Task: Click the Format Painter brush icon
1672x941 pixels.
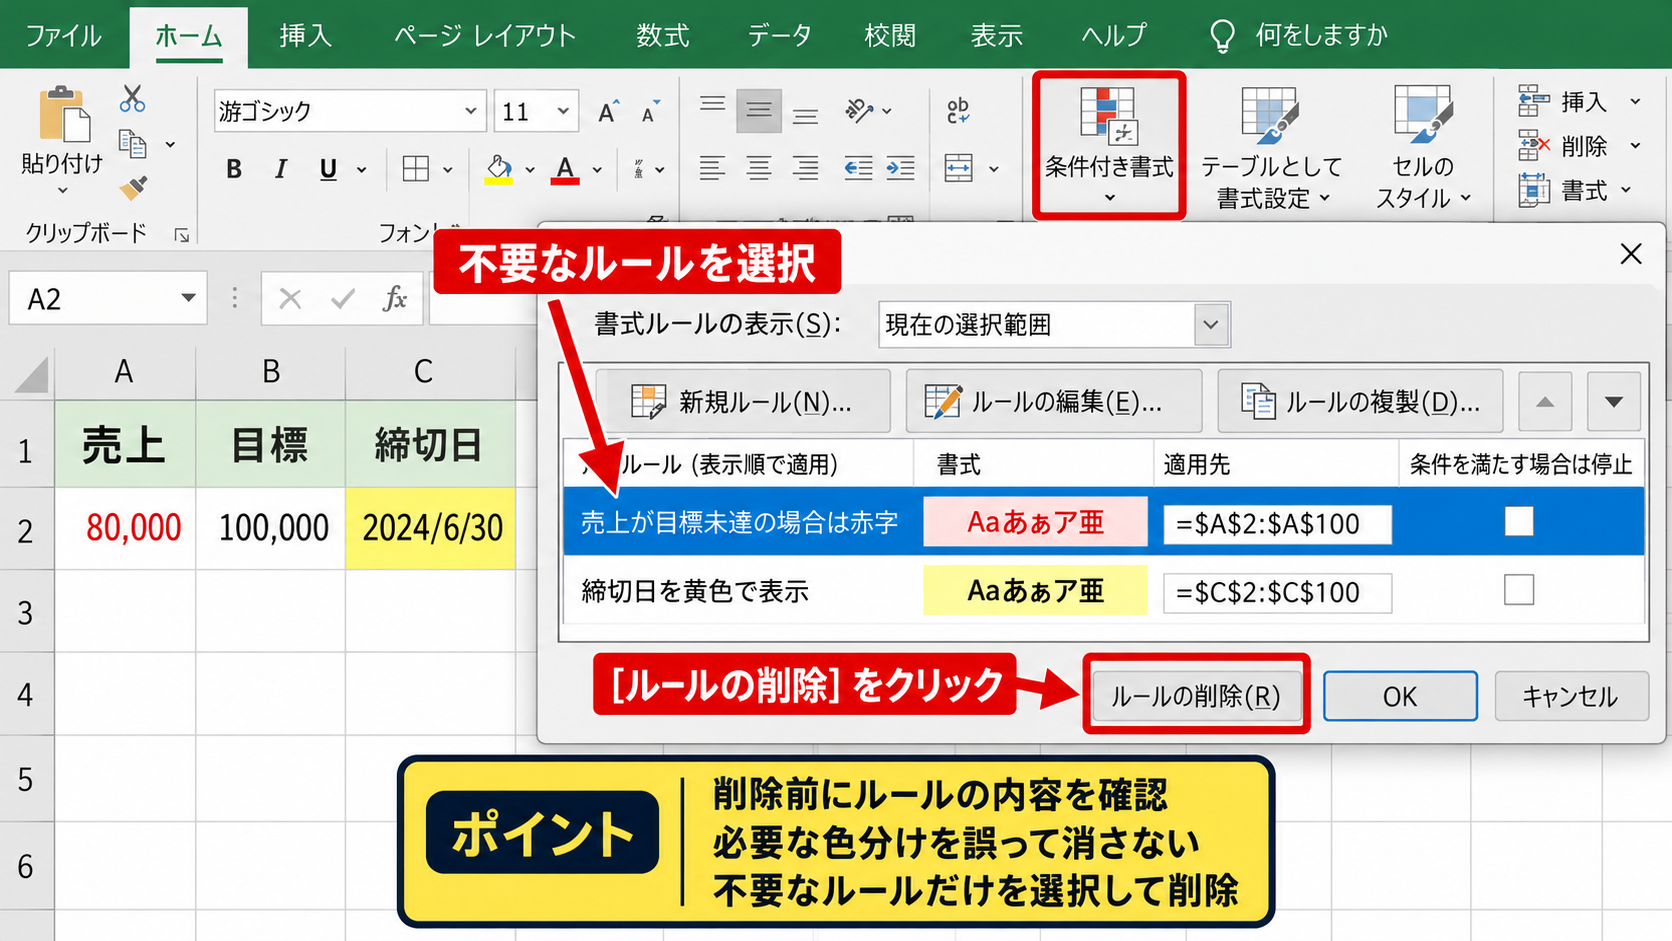Action: click(132, 188)
